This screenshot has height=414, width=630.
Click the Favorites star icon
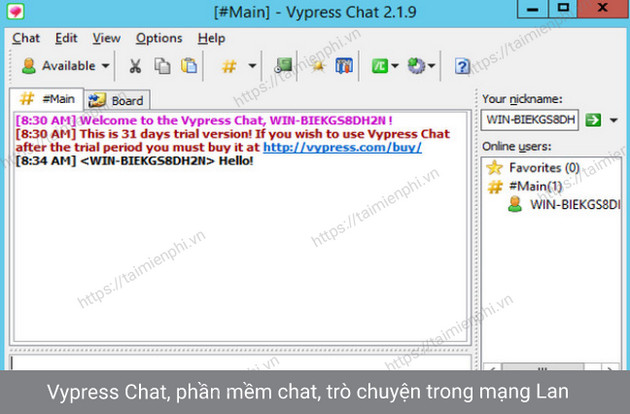coord(494,168)
